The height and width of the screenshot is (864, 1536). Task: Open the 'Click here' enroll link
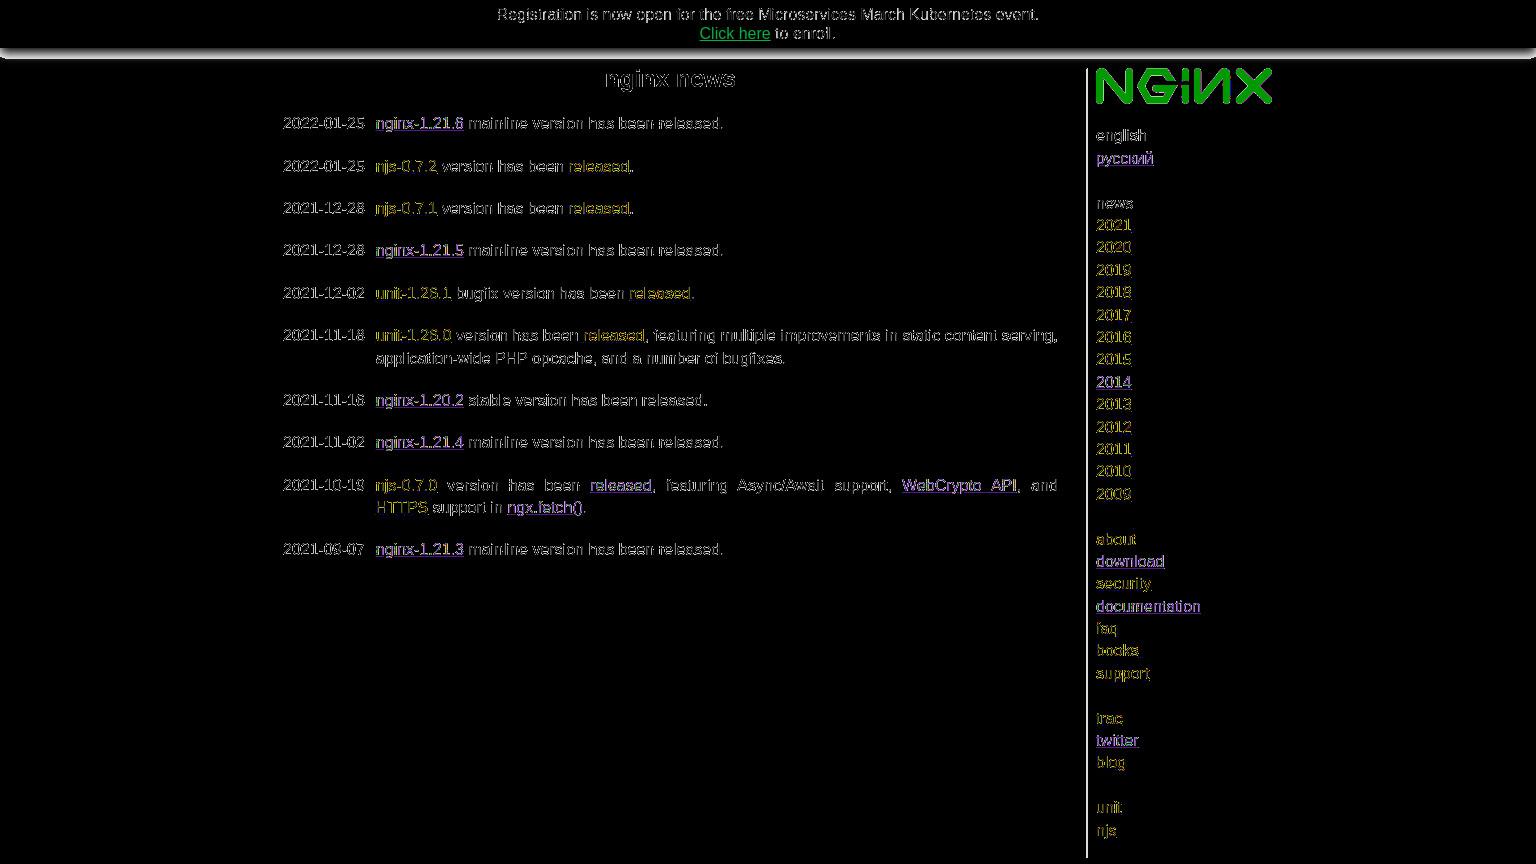(734, 34)
